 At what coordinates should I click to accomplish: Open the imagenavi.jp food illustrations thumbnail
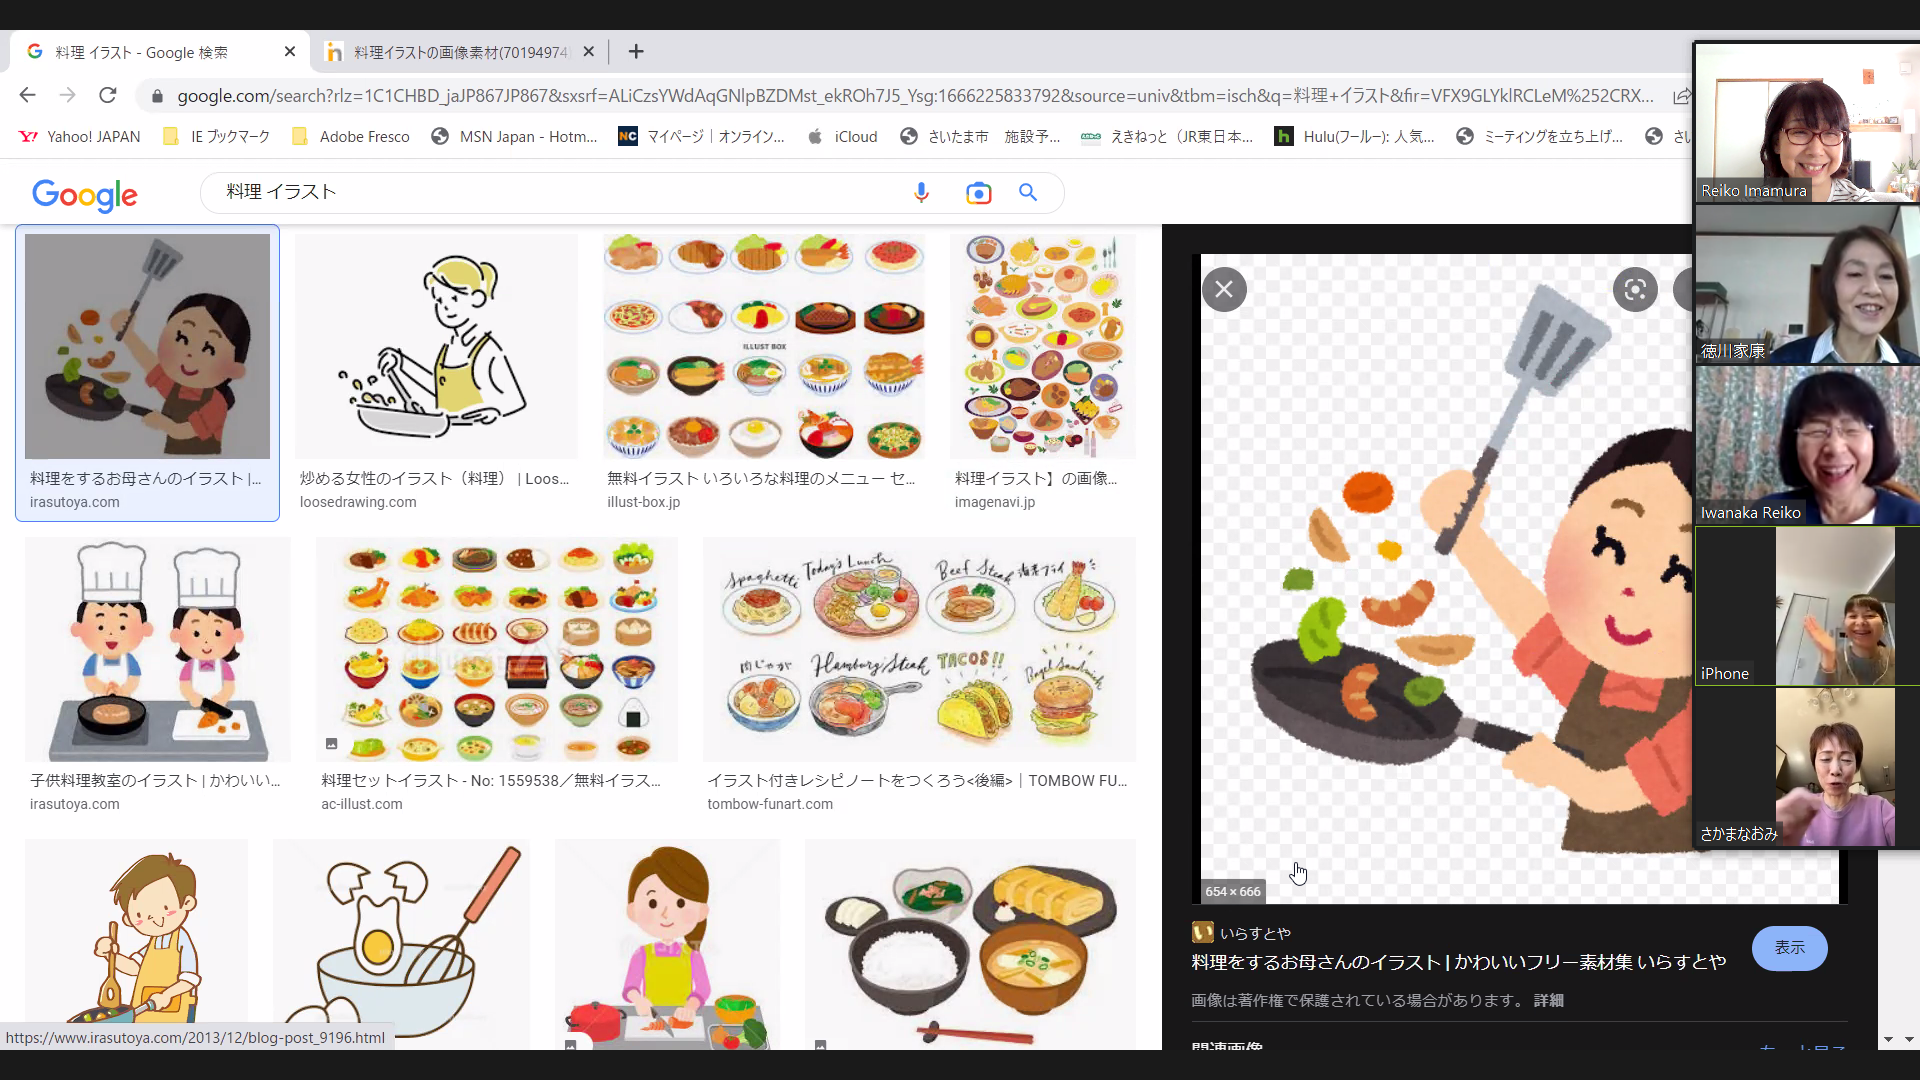1043,346
